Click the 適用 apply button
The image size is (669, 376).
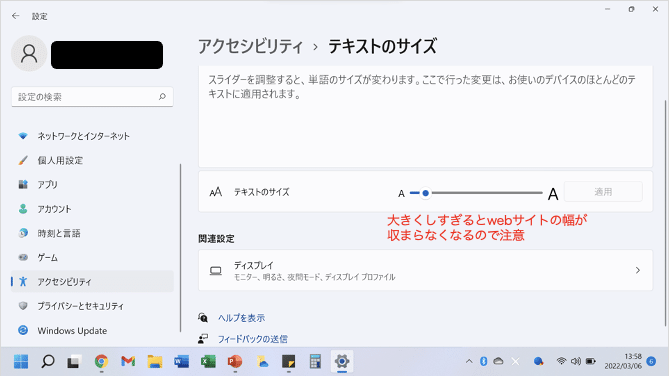(603, 192)
